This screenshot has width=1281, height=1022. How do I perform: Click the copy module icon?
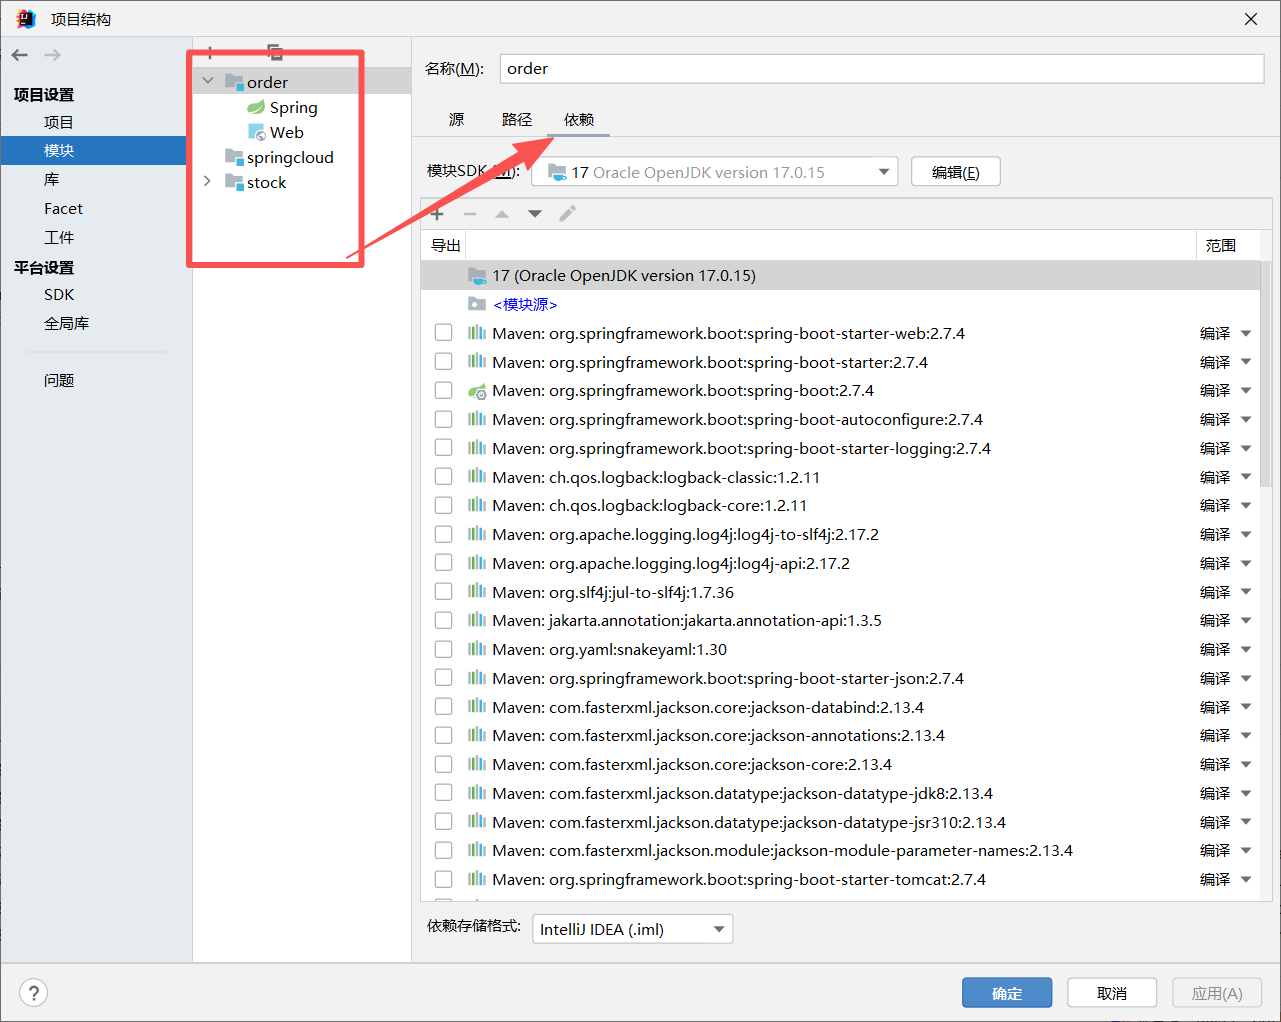click(274, 52)
